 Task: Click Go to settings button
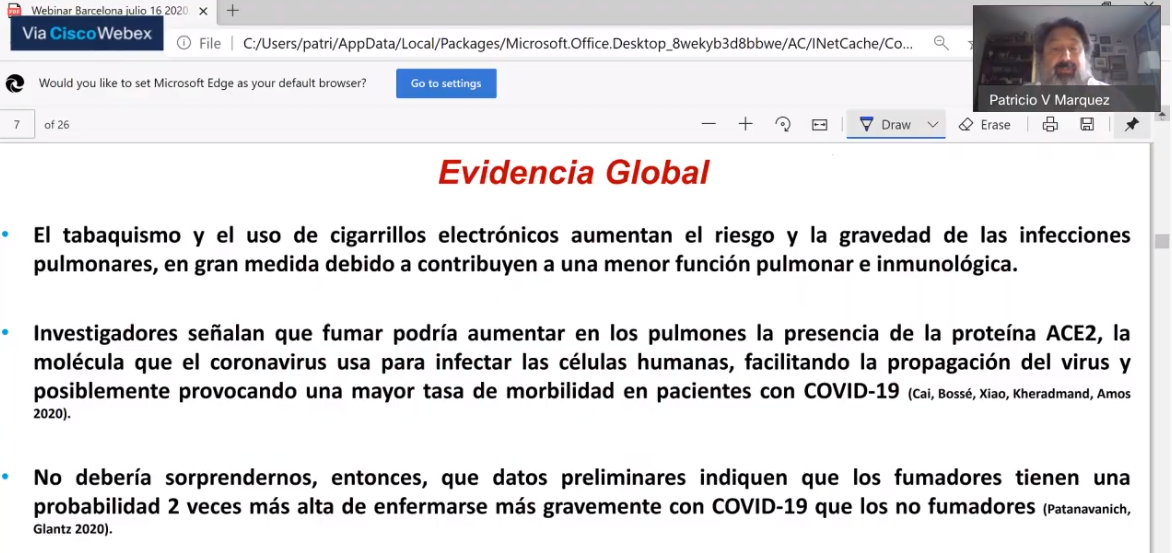tap(446, 84)
